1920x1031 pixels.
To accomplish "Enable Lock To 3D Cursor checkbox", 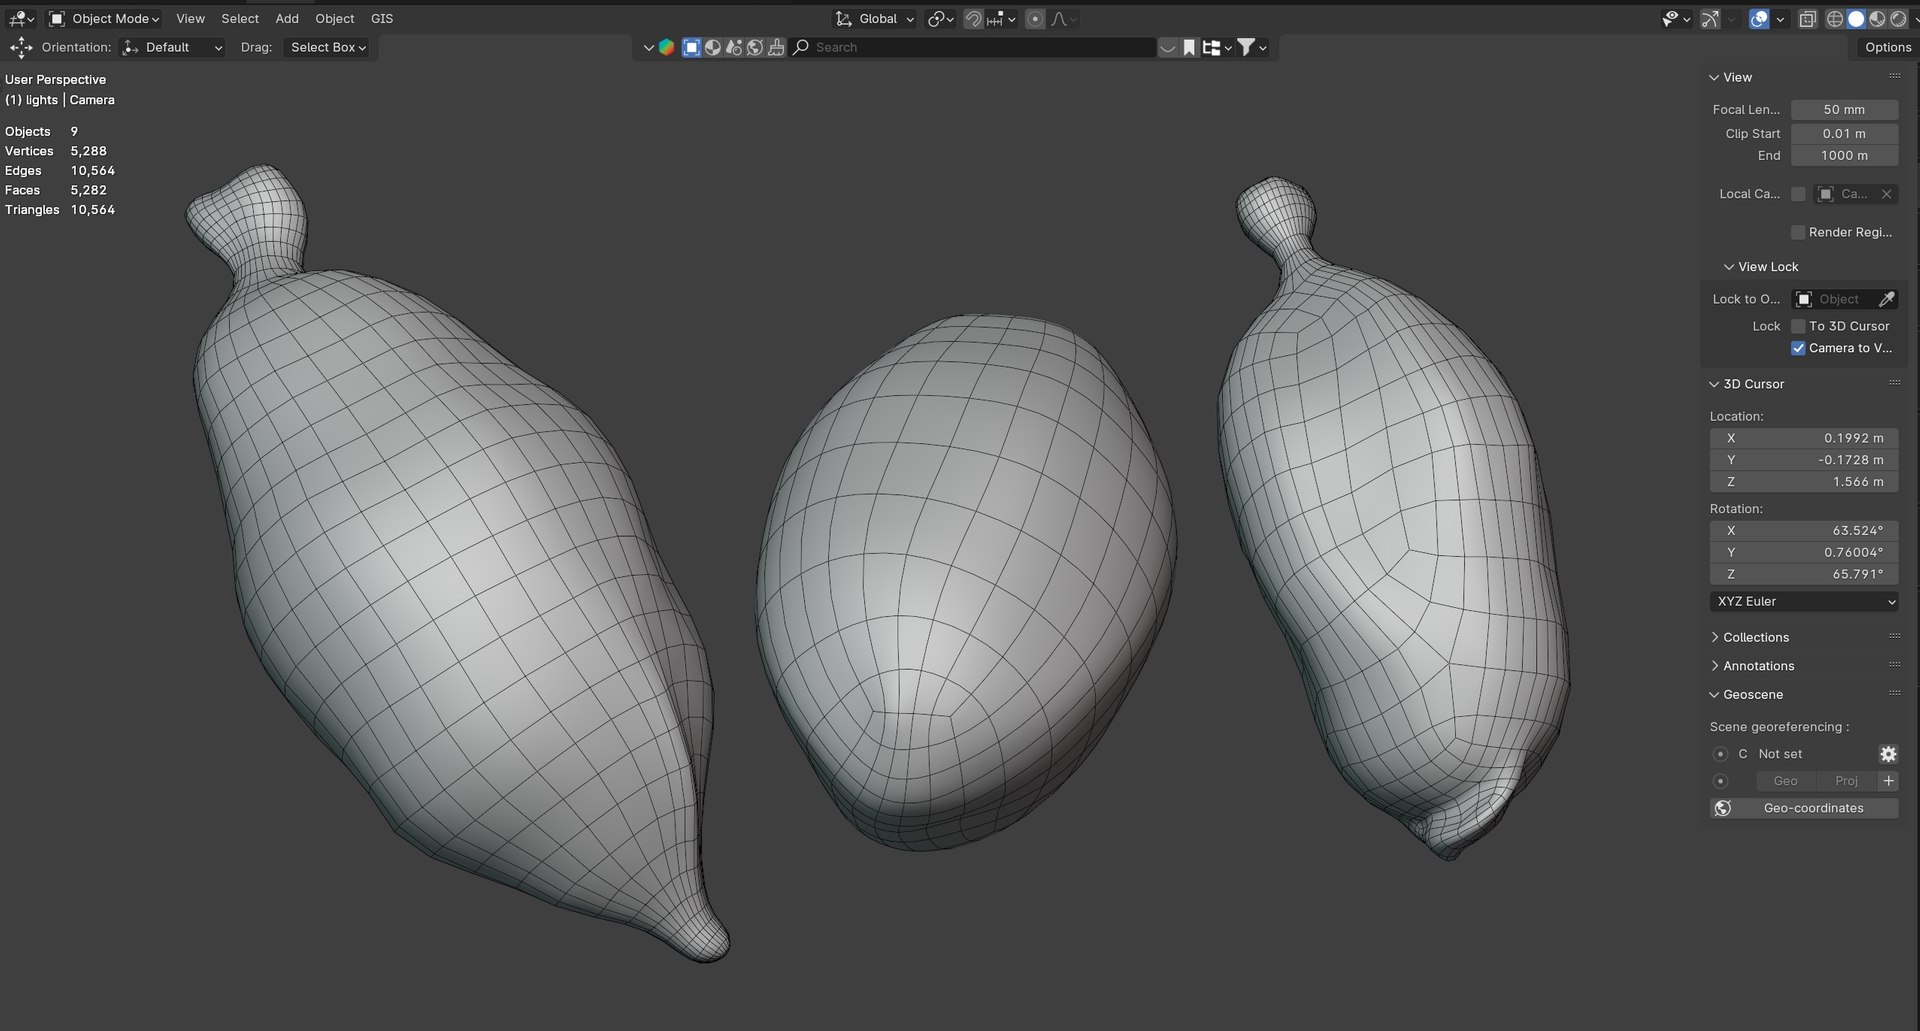I will (1798, 326).
